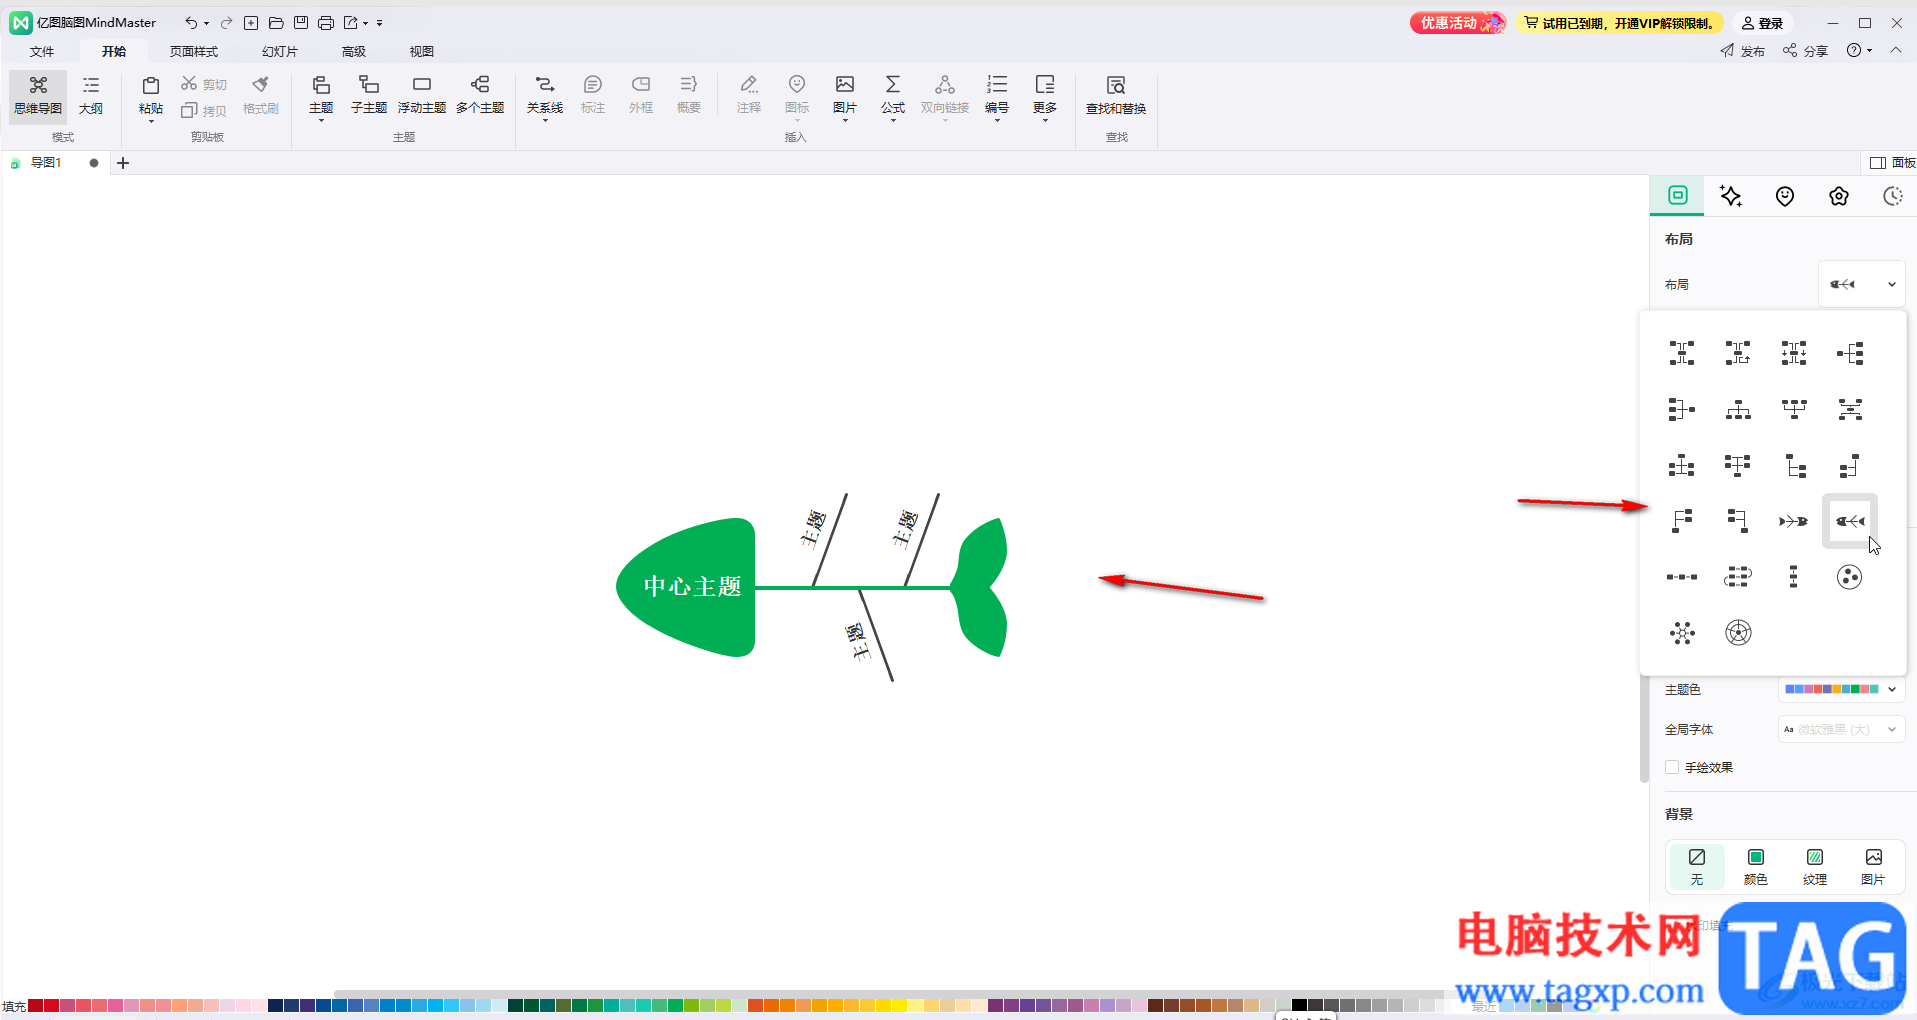Viewport: 1917px width, 1020px height.
Task: Choose bottom-up org chart layout
Action: click(x=1794, y=409)
